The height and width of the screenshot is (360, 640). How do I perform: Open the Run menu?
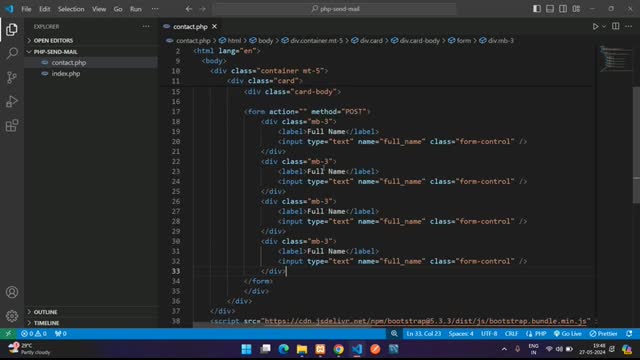tap(136, 9)
